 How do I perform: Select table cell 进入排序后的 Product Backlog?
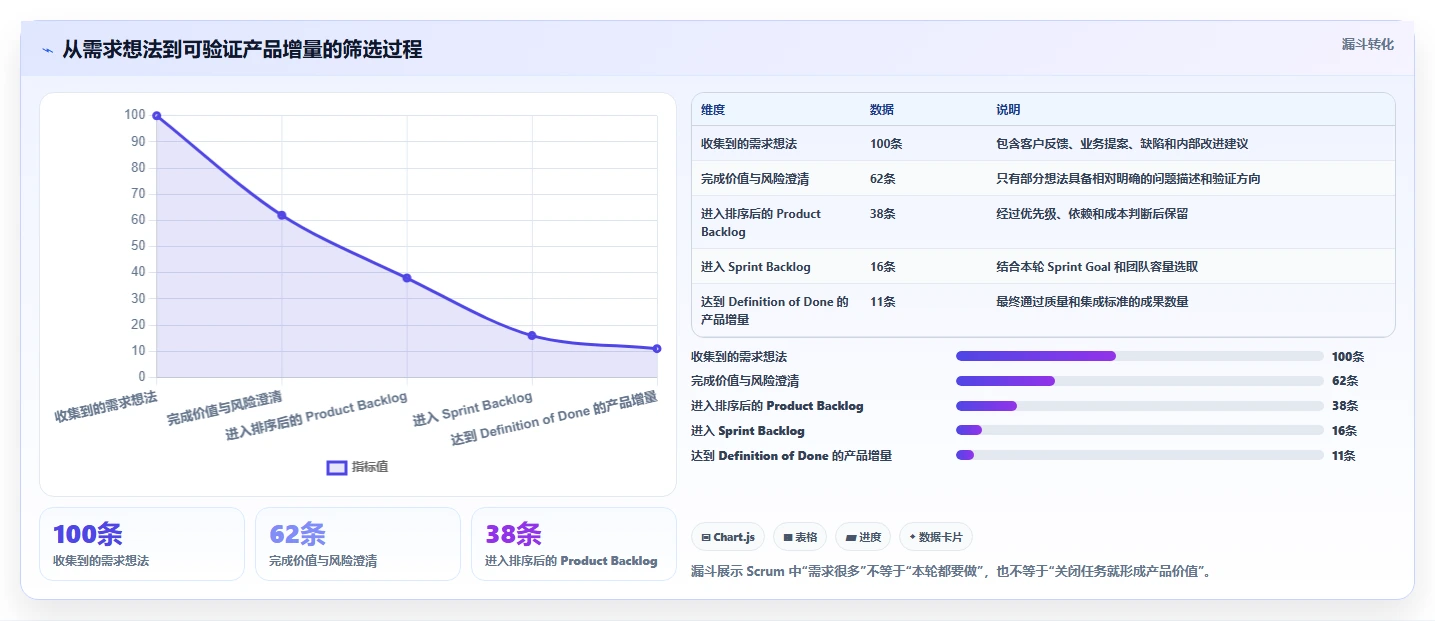tap(761, 223)
